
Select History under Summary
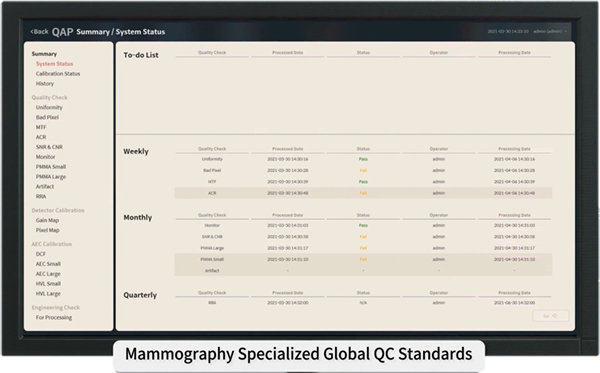coord(45,83)
